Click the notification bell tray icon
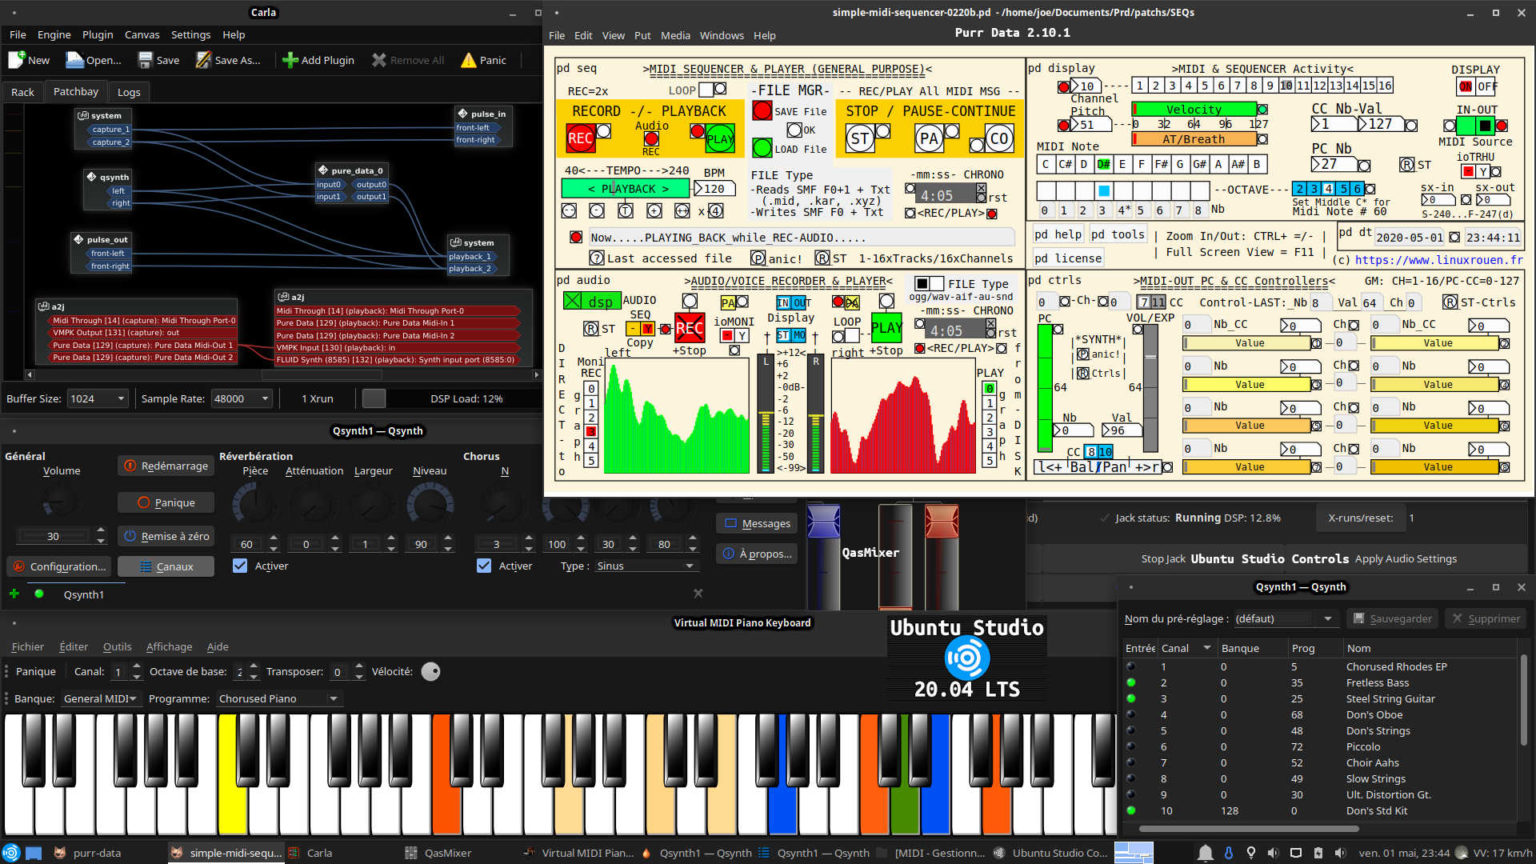This screenshot has height=864, width=1536. [1206, 853]
